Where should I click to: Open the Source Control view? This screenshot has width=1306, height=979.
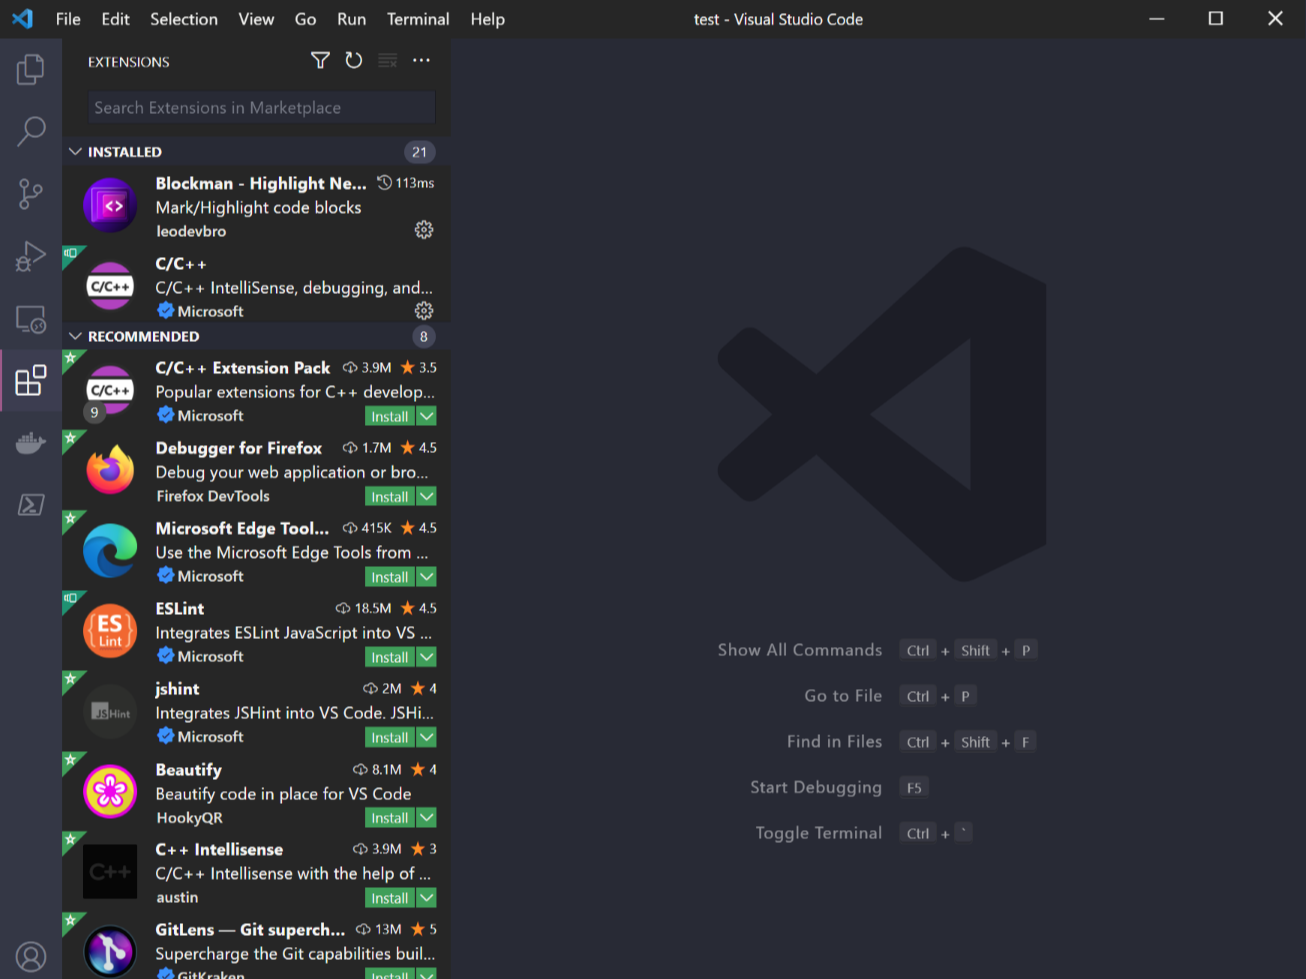[31, 194]
